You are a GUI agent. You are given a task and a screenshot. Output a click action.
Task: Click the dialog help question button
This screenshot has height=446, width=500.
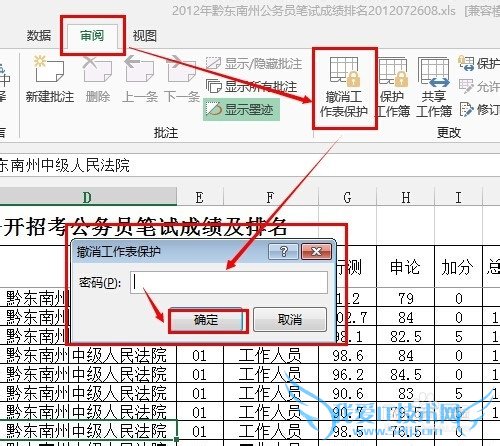click(283, 251)
